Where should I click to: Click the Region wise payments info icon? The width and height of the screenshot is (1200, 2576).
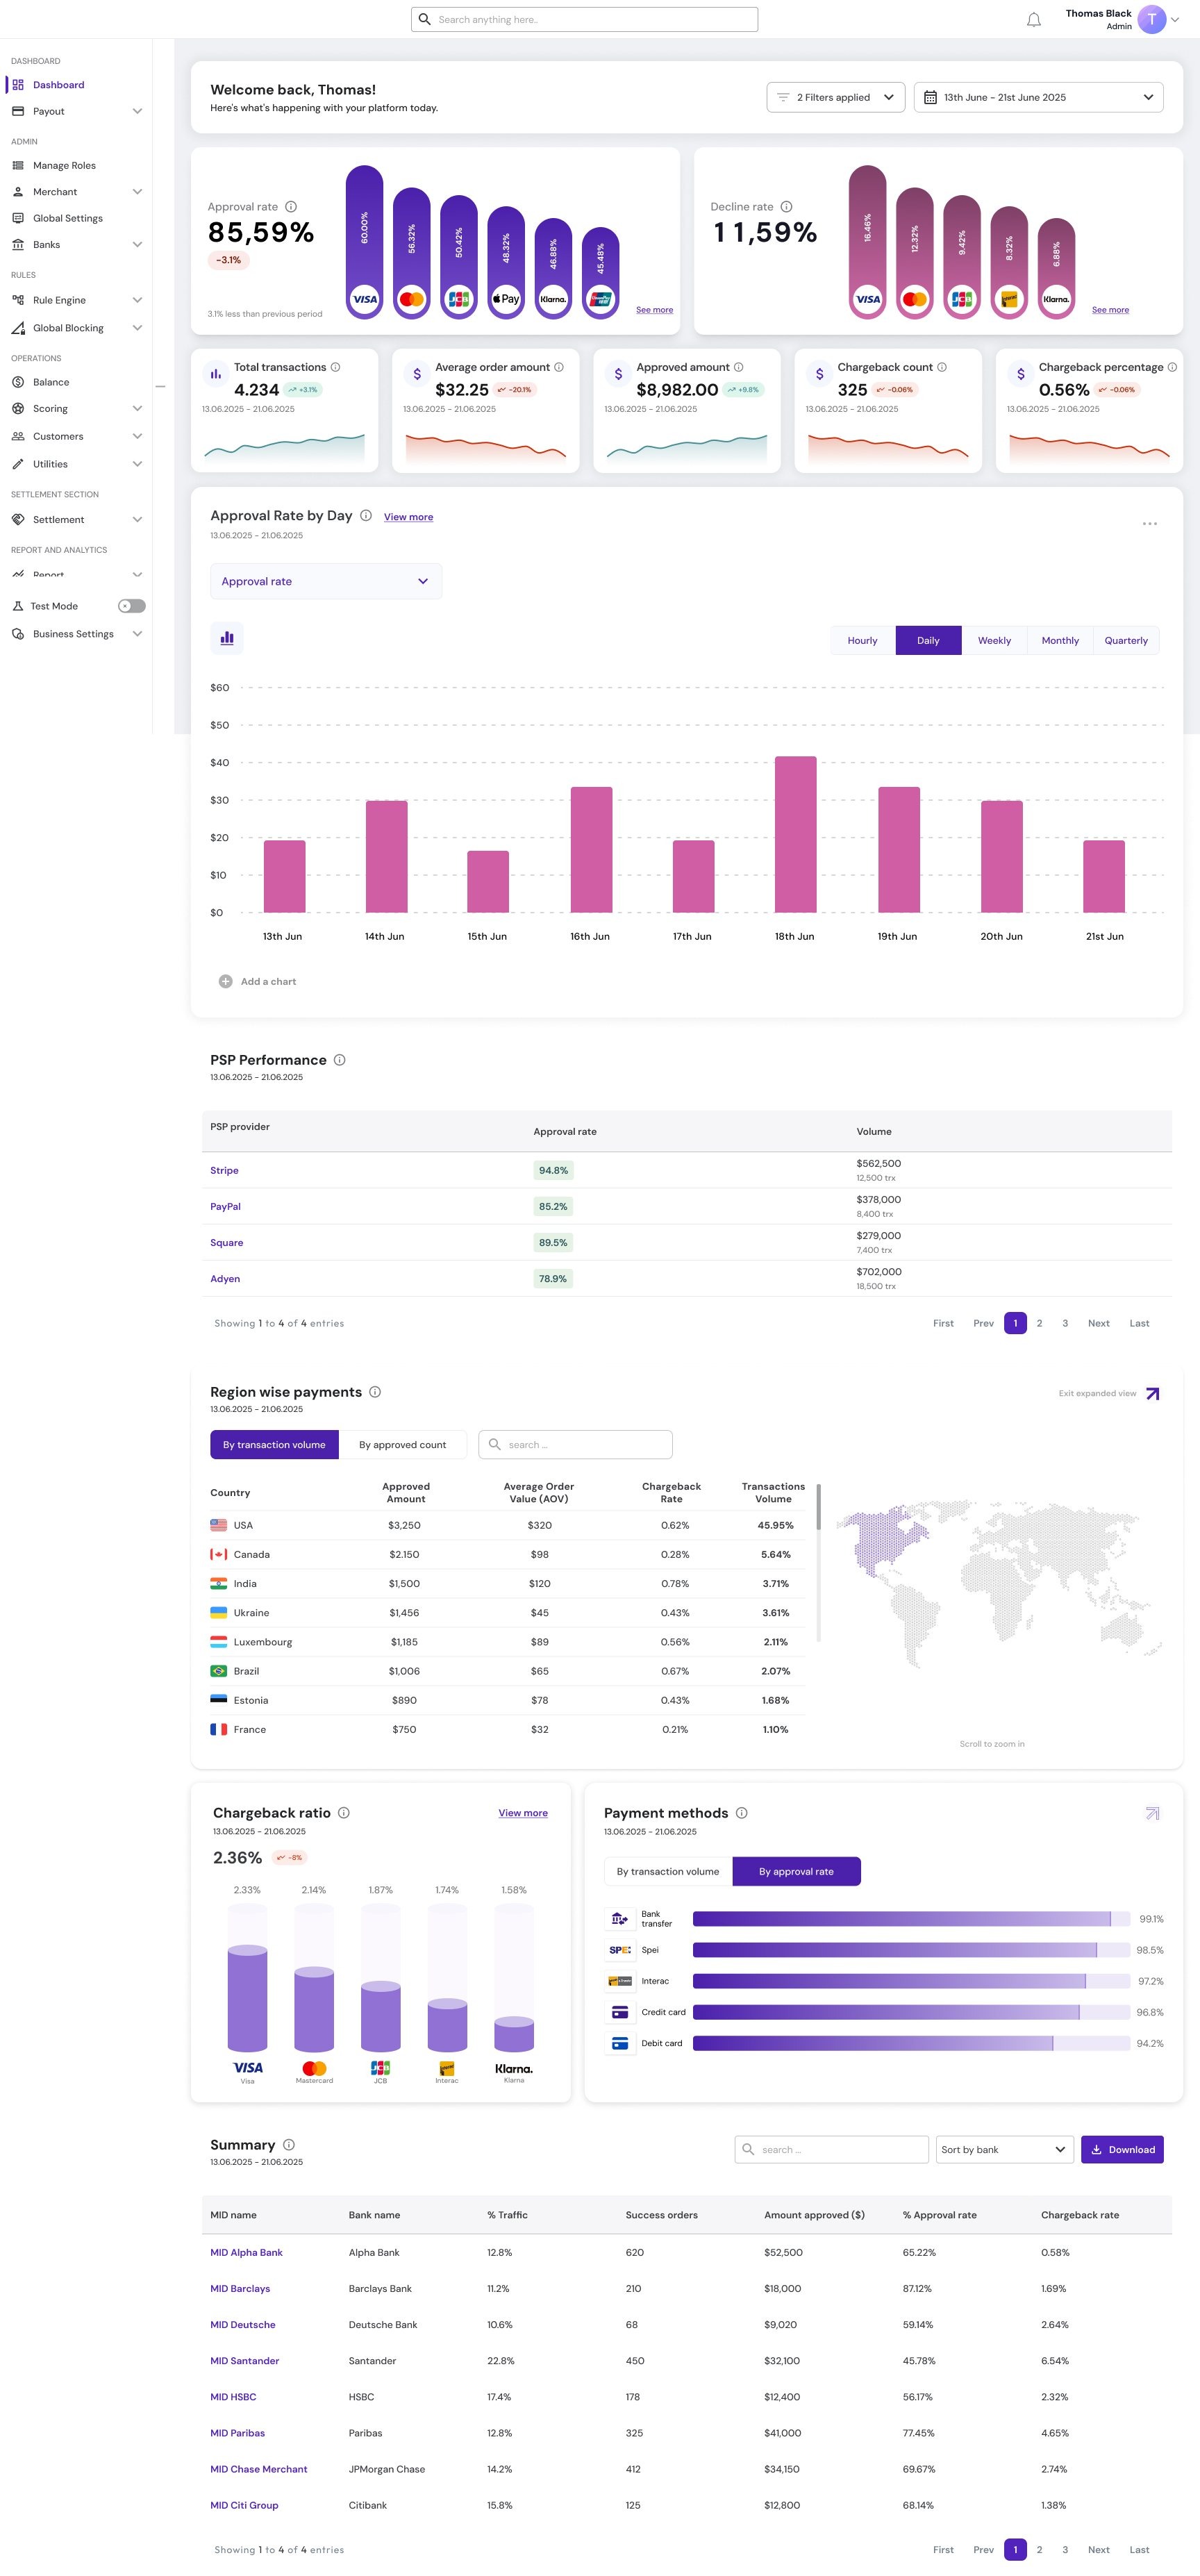[375, 1392]
